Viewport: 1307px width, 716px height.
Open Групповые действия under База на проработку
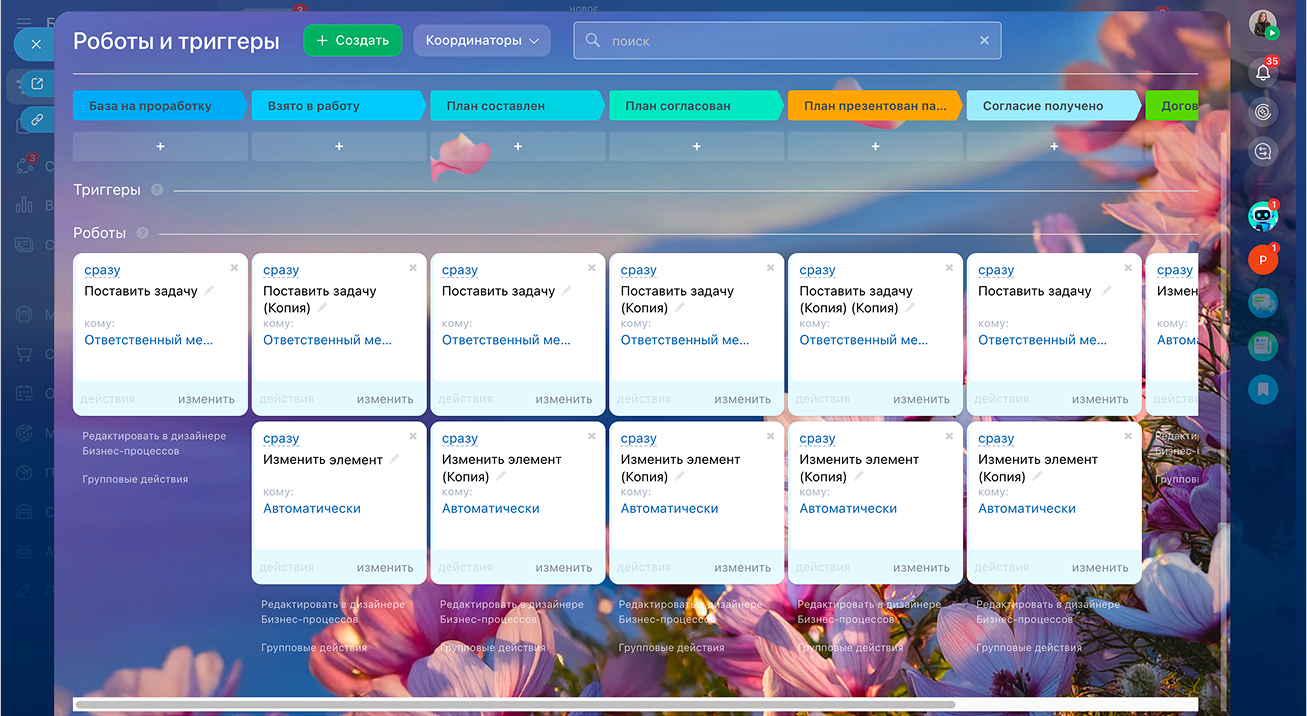click(x=135, y=479)
